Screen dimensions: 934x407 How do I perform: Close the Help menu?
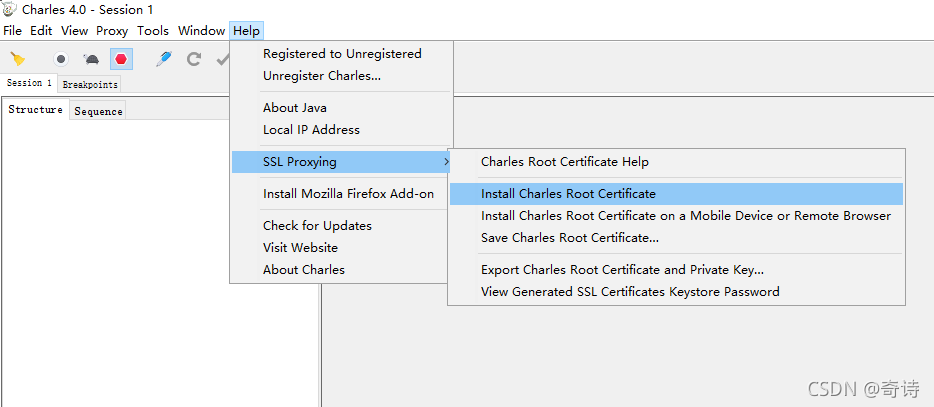(247, 31)
